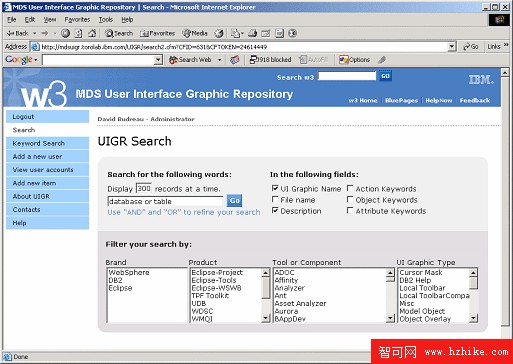Open the File menu
Viewport: 513px width, 364px height.
coord(12,20)
